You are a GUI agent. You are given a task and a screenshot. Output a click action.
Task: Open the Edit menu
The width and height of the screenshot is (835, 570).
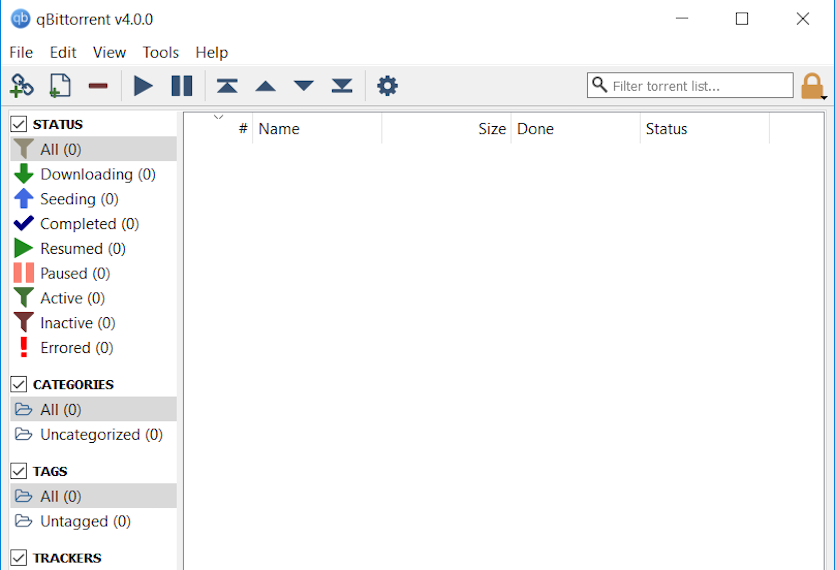click(x=63, y=52)
